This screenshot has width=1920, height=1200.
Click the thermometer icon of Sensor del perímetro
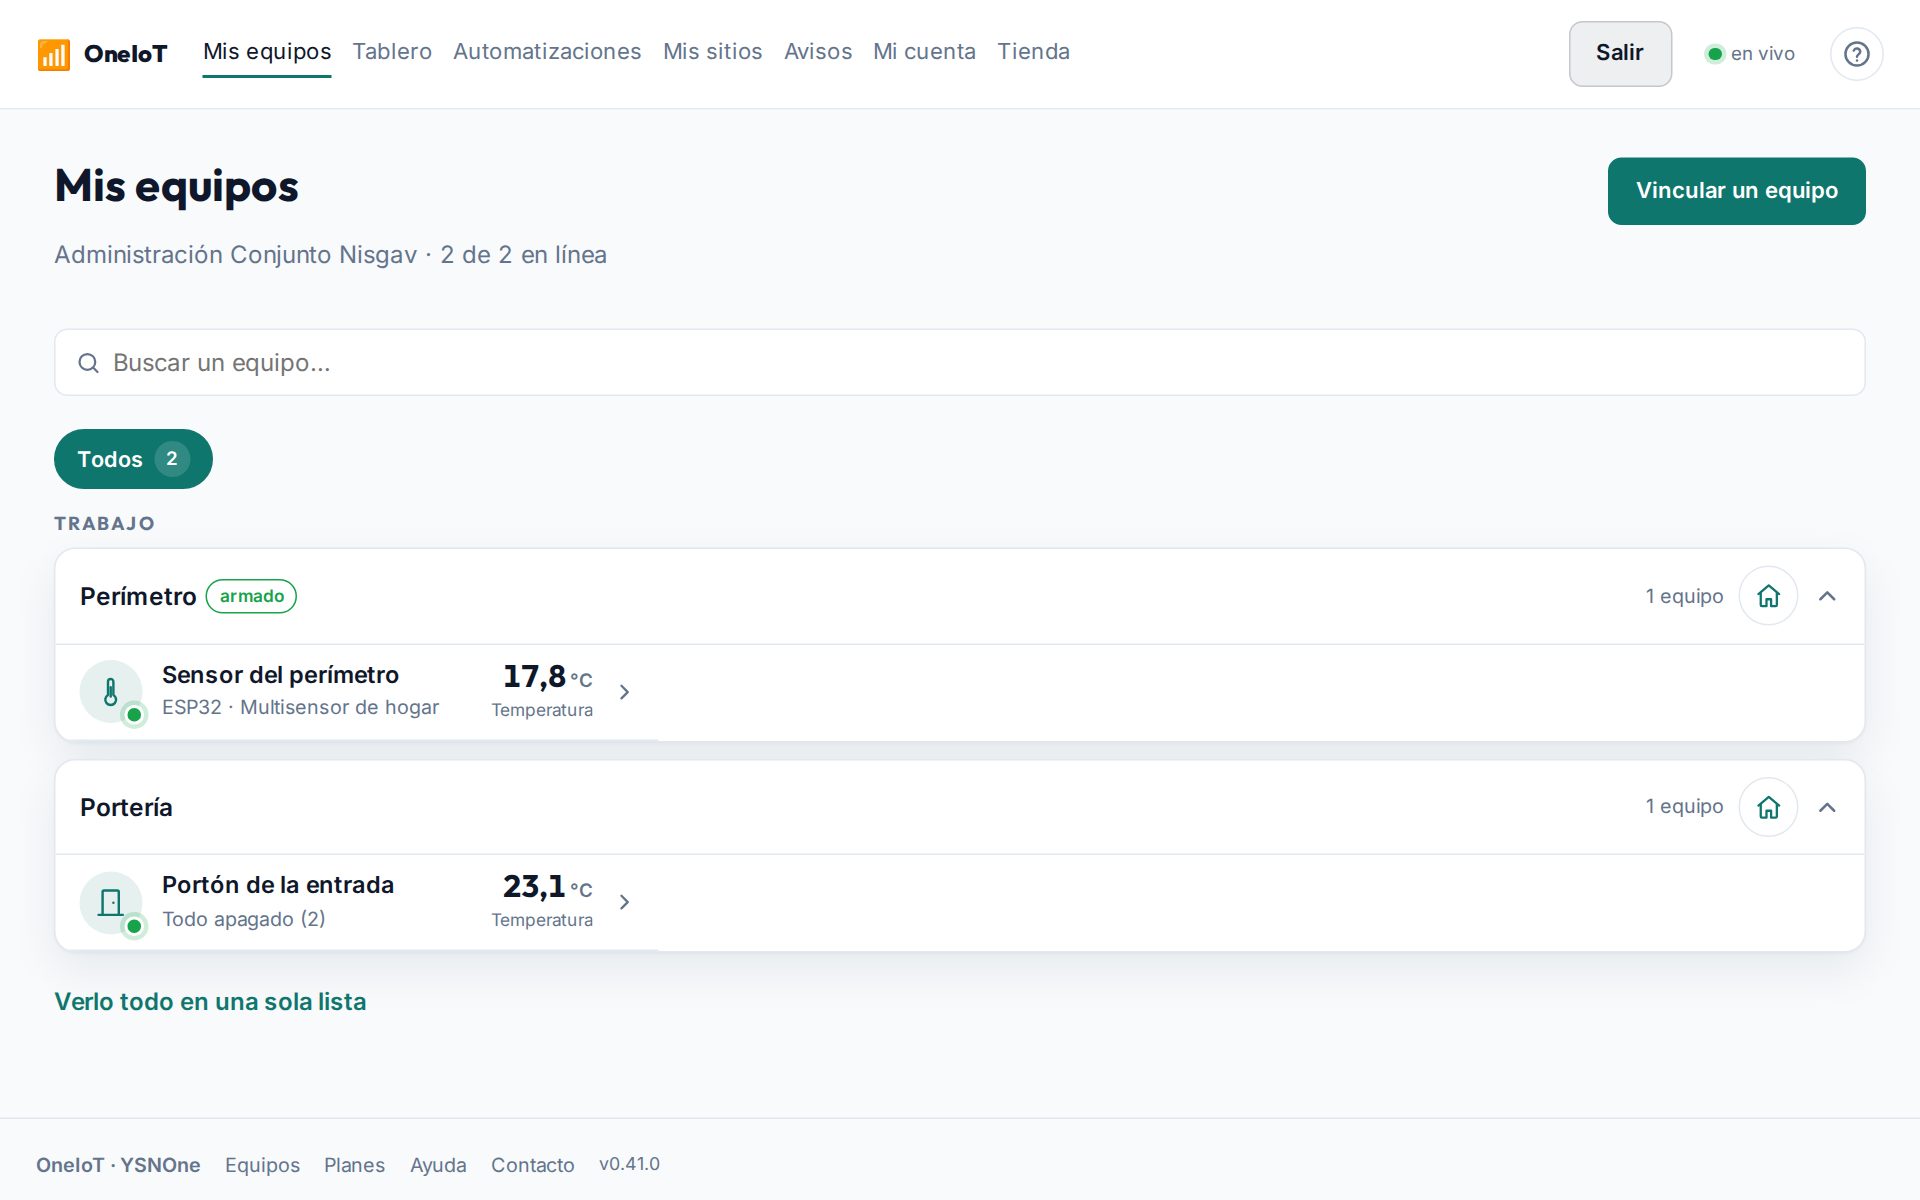[x=111, y=691]
